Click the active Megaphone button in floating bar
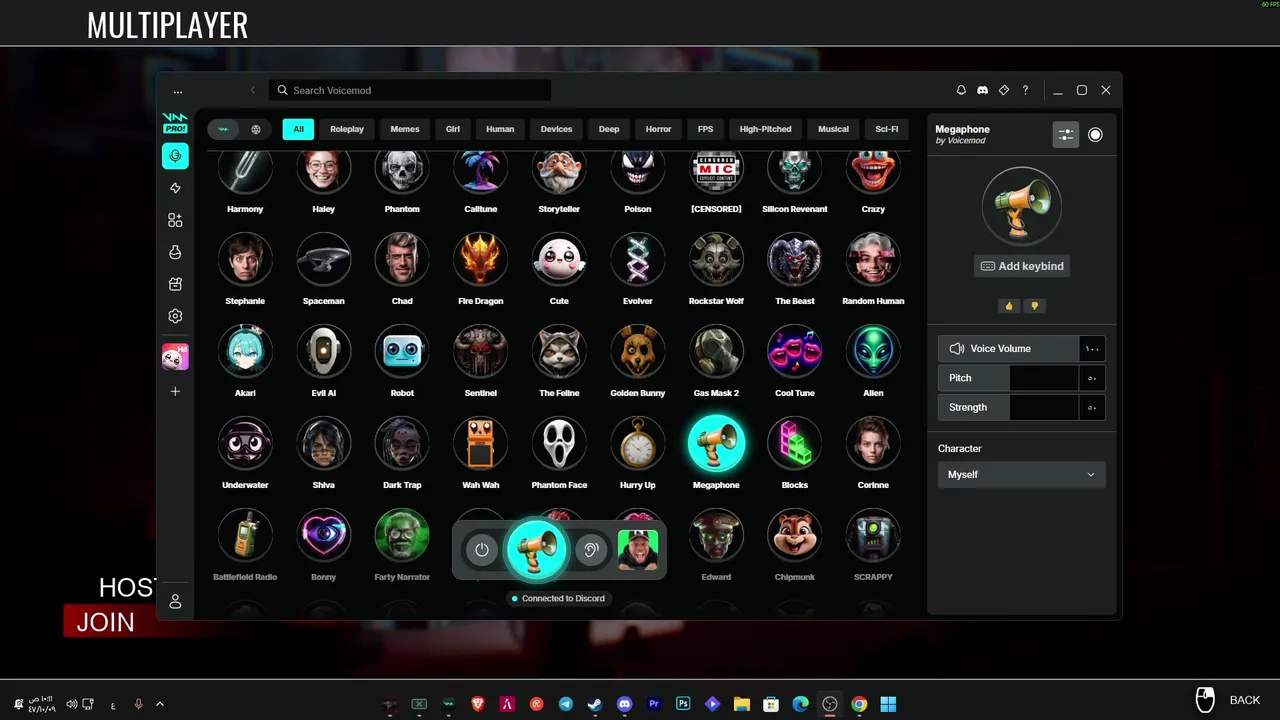The image size is (1280, 720). (536, 549)
